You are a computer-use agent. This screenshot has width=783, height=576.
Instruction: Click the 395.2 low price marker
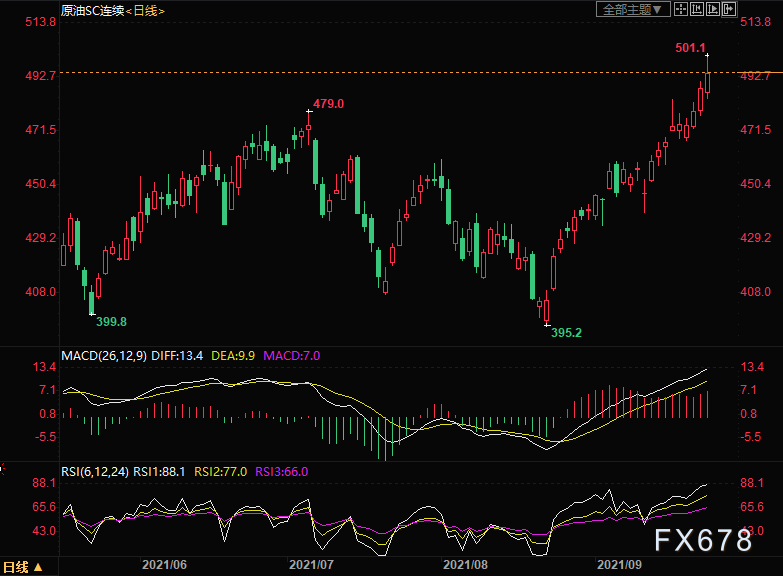[x=567, y=332]
